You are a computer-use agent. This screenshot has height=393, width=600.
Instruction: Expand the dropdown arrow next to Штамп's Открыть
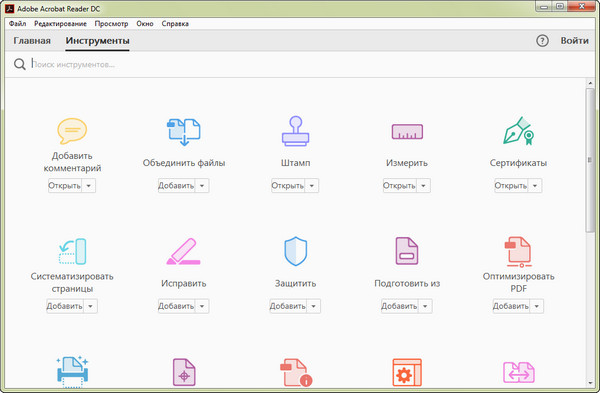(311, 186)
